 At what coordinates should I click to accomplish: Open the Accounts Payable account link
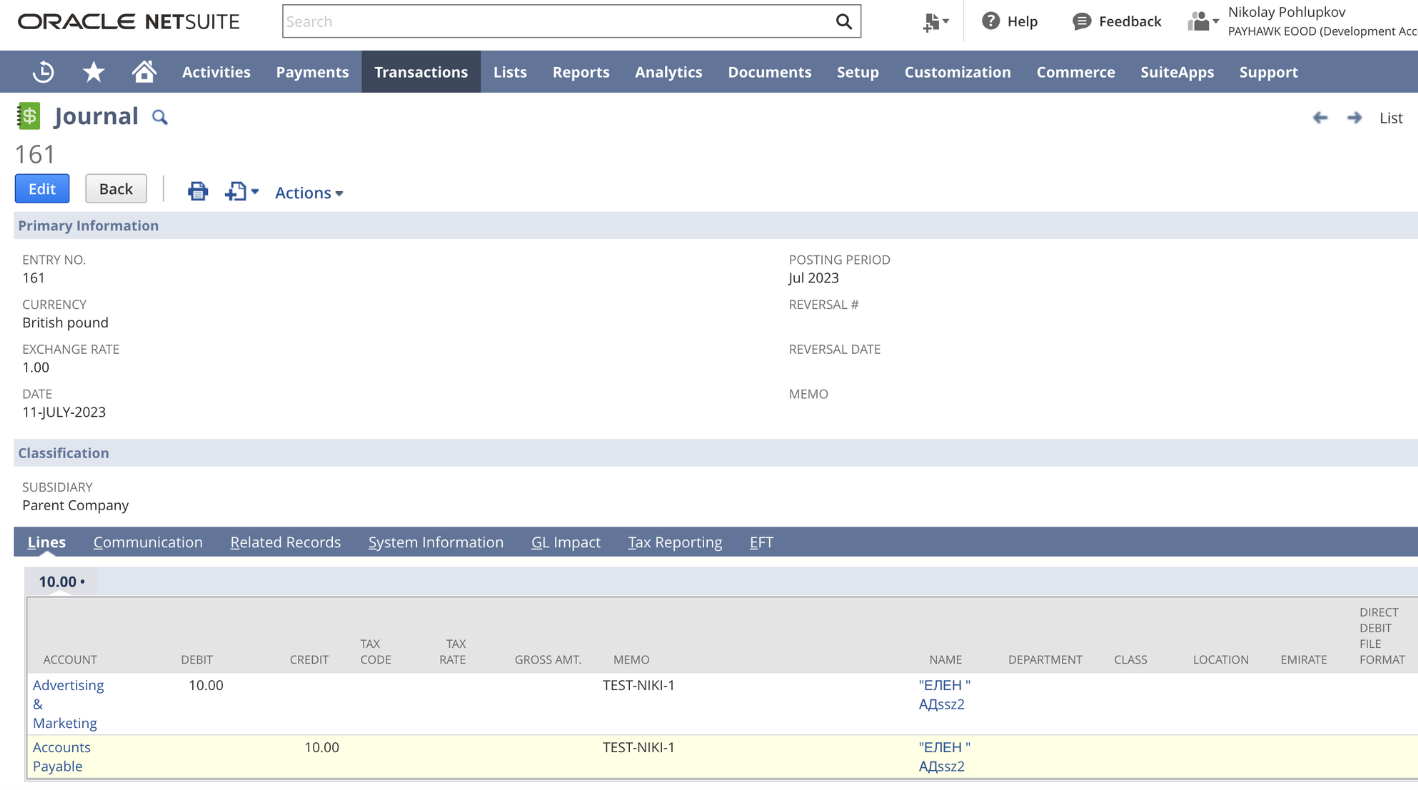point(62,757)
